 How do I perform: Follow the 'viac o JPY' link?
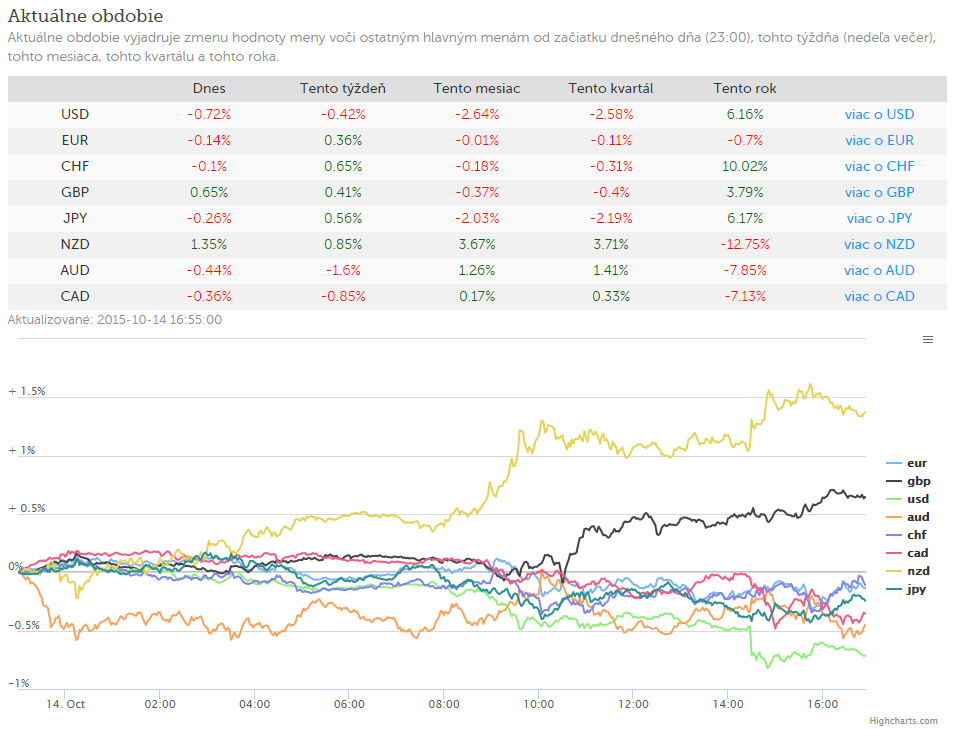pyautogui.click(x=879, y=218)
